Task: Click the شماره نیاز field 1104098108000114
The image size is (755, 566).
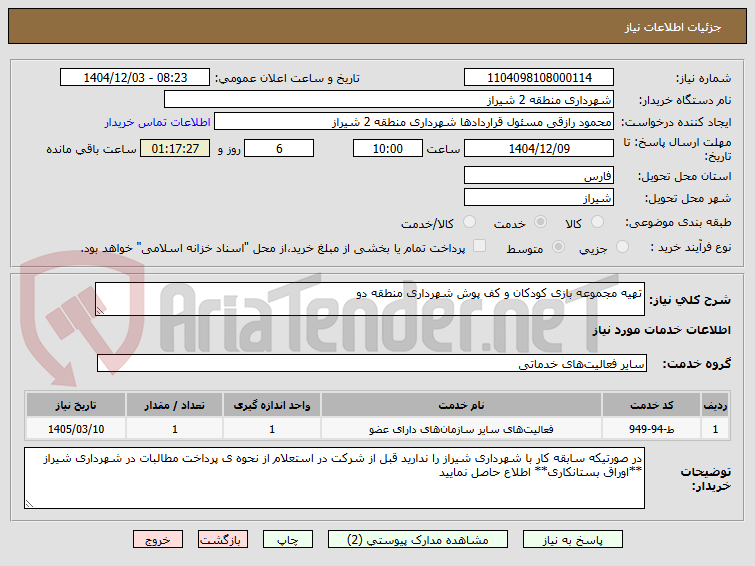Action: 539,77
